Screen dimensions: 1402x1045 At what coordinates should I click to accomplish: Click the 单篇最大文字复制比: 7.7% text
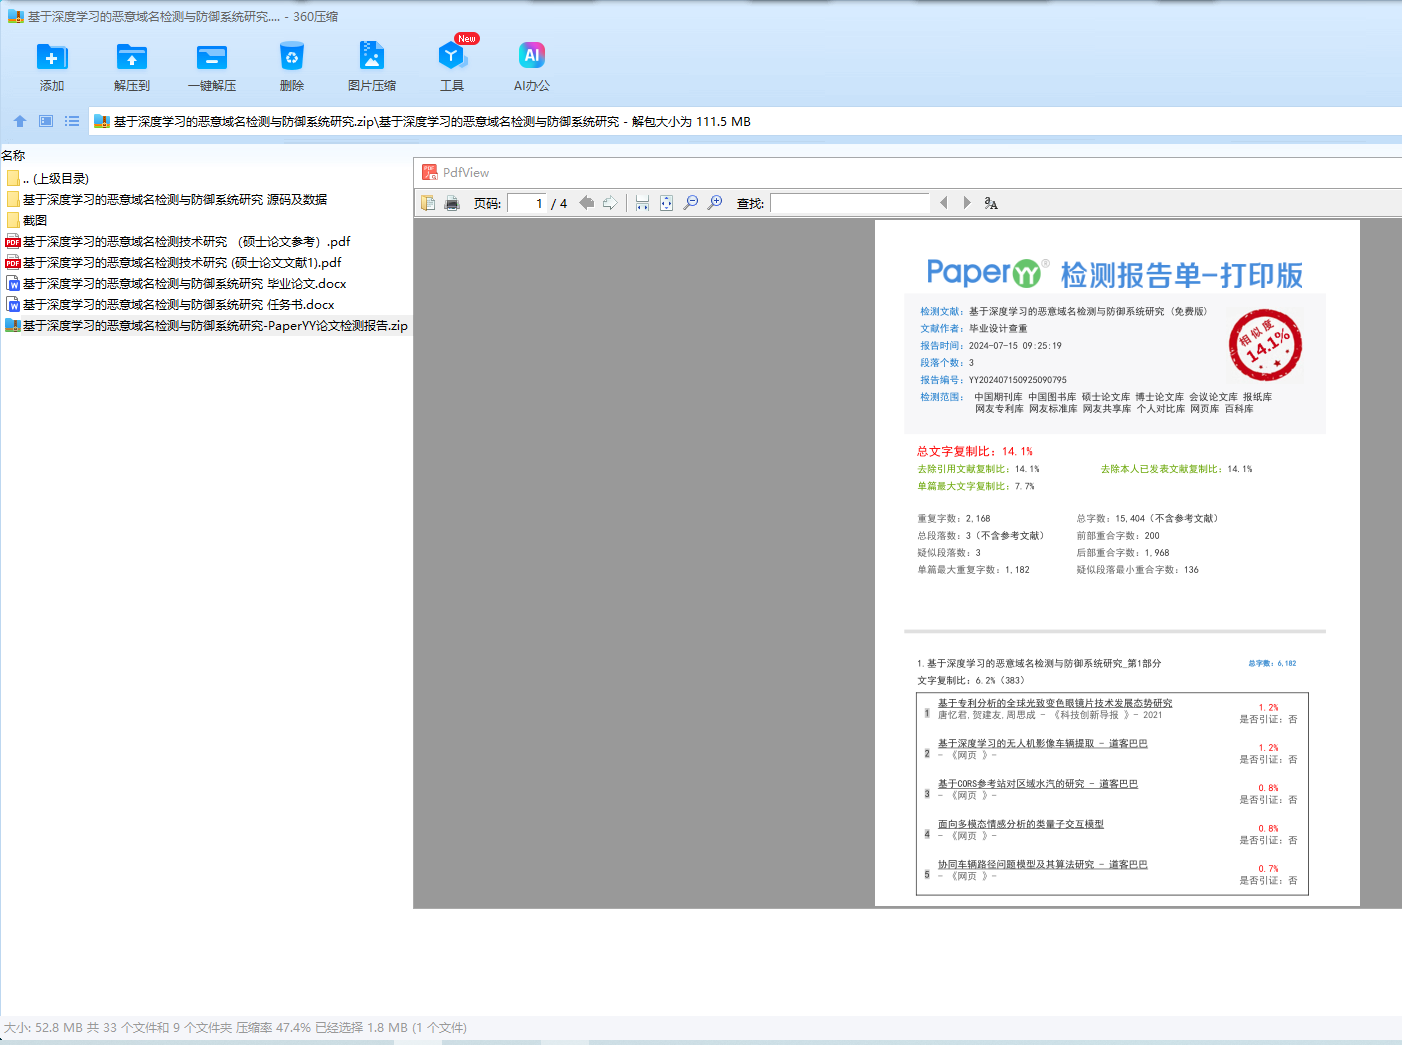pos(976,486)
